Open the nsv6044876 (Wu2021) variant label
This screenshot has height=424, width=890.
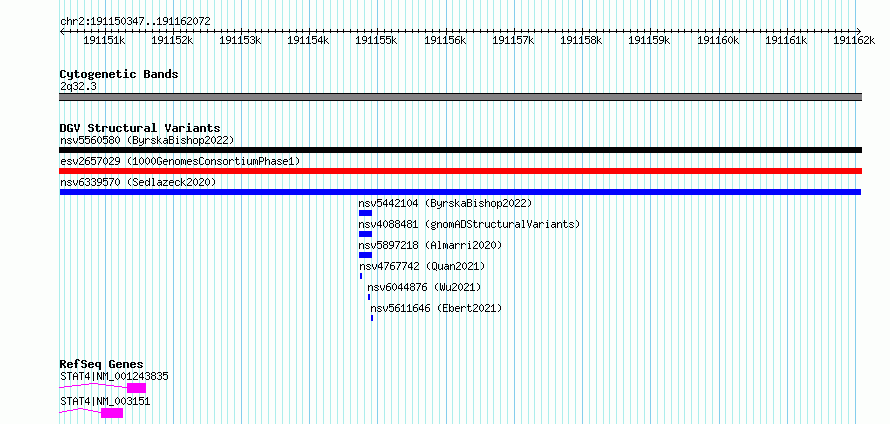[x=424, y=287]
